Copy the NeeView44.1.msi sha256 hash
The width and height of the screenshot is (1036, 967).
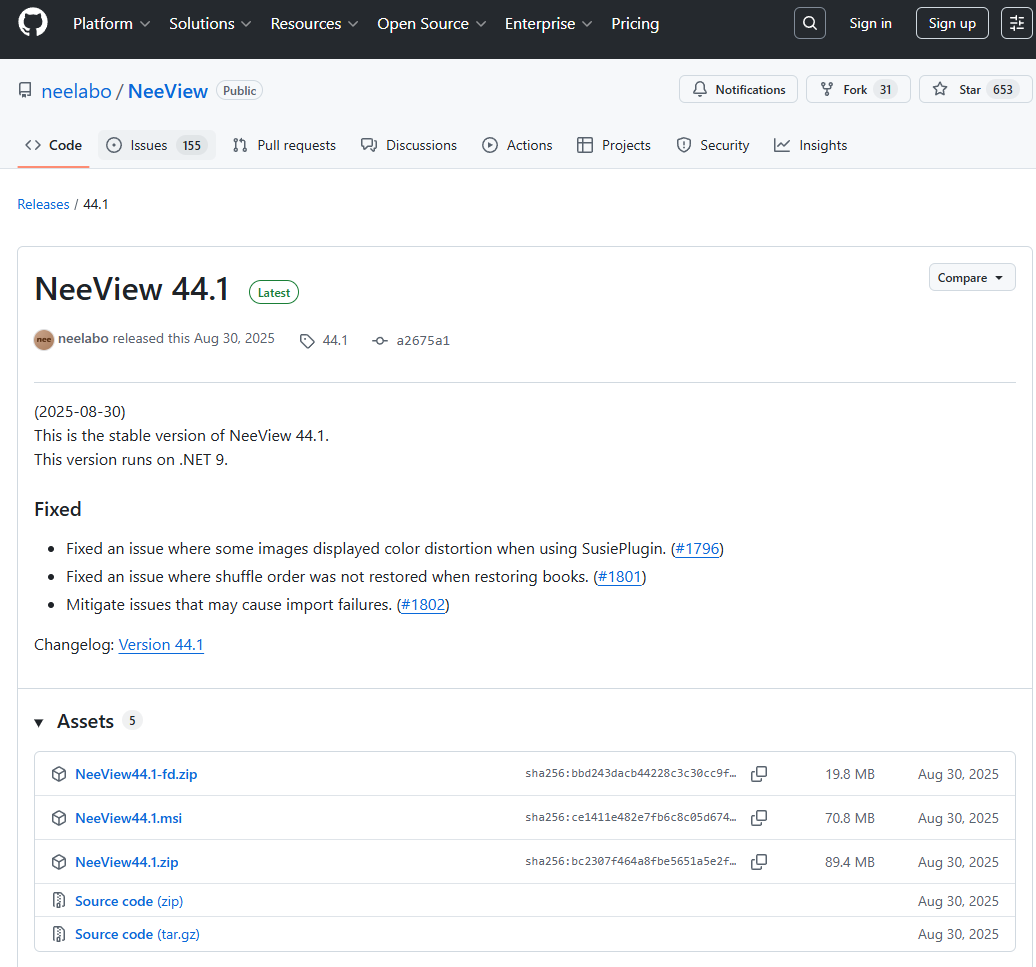pyautogui.click(x=759, y=818)
